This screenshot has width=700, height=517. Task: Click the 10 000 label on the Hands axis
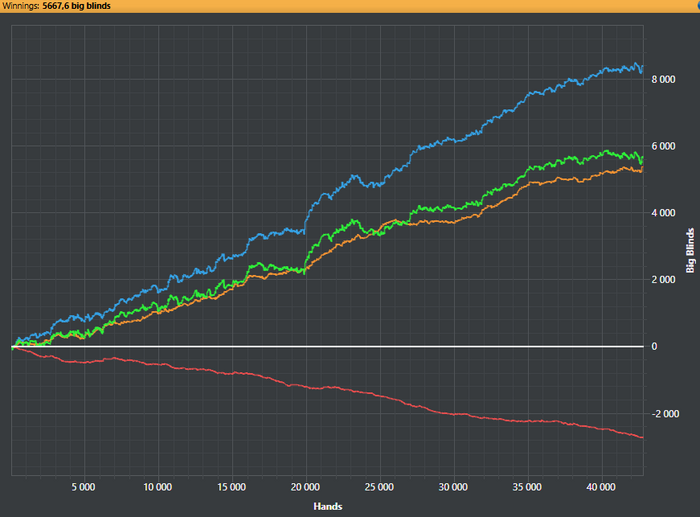[x=158, y=487]
